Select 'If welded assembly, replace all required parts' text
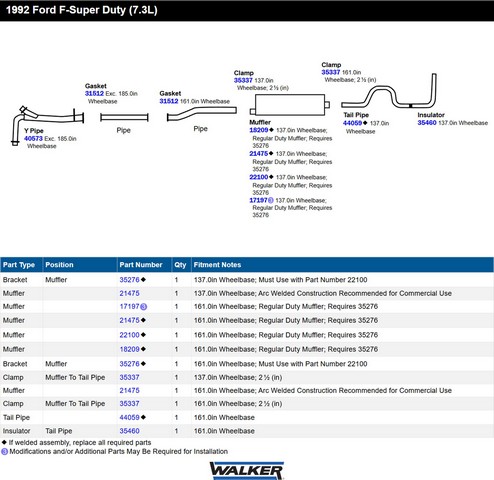This screenshot has height=480, width=494. [x=80, y=443]
